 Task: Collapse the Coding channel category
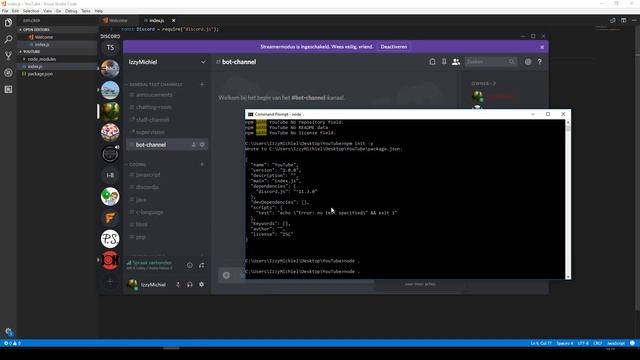[x=137, y=164]
